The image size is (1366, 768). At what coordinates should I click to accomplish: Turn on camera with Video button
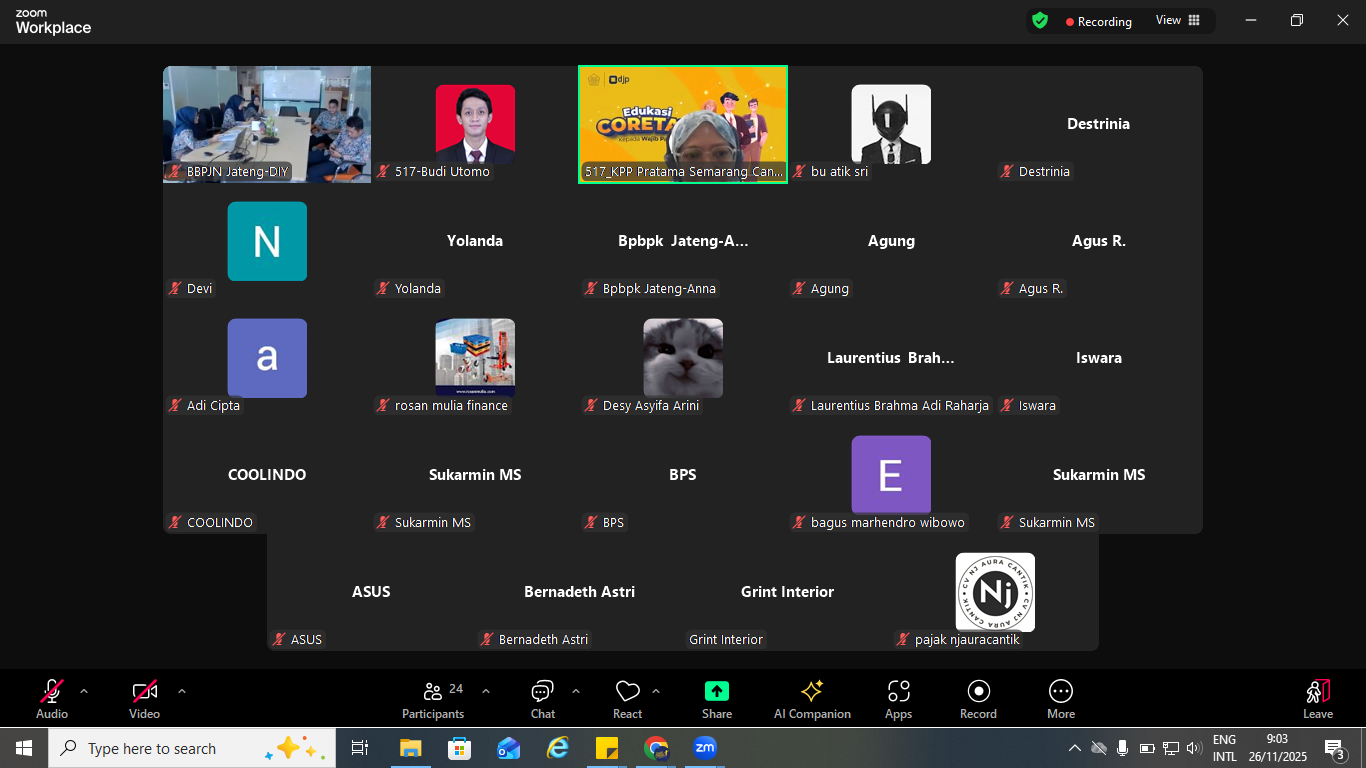(x=145, y=692)
